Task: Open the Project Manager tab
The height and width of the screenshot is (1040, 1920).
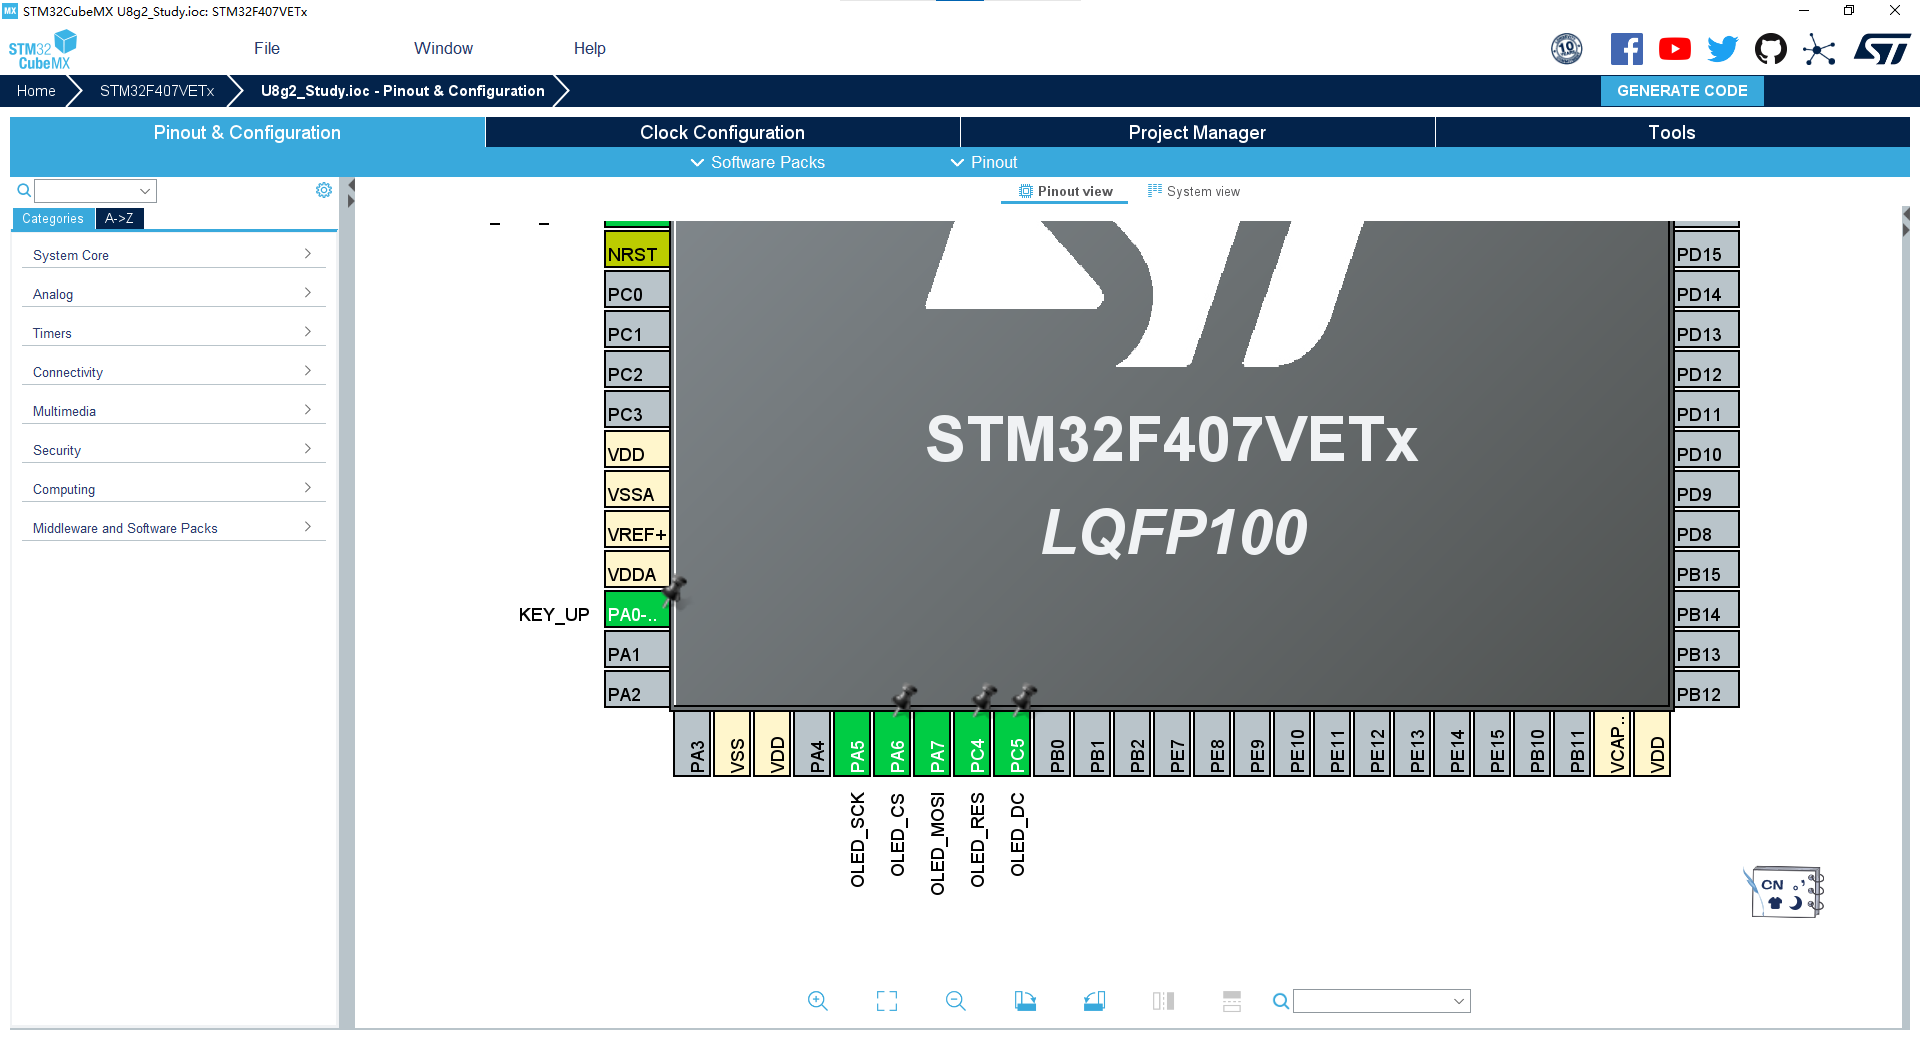Action: [1197, 131]
